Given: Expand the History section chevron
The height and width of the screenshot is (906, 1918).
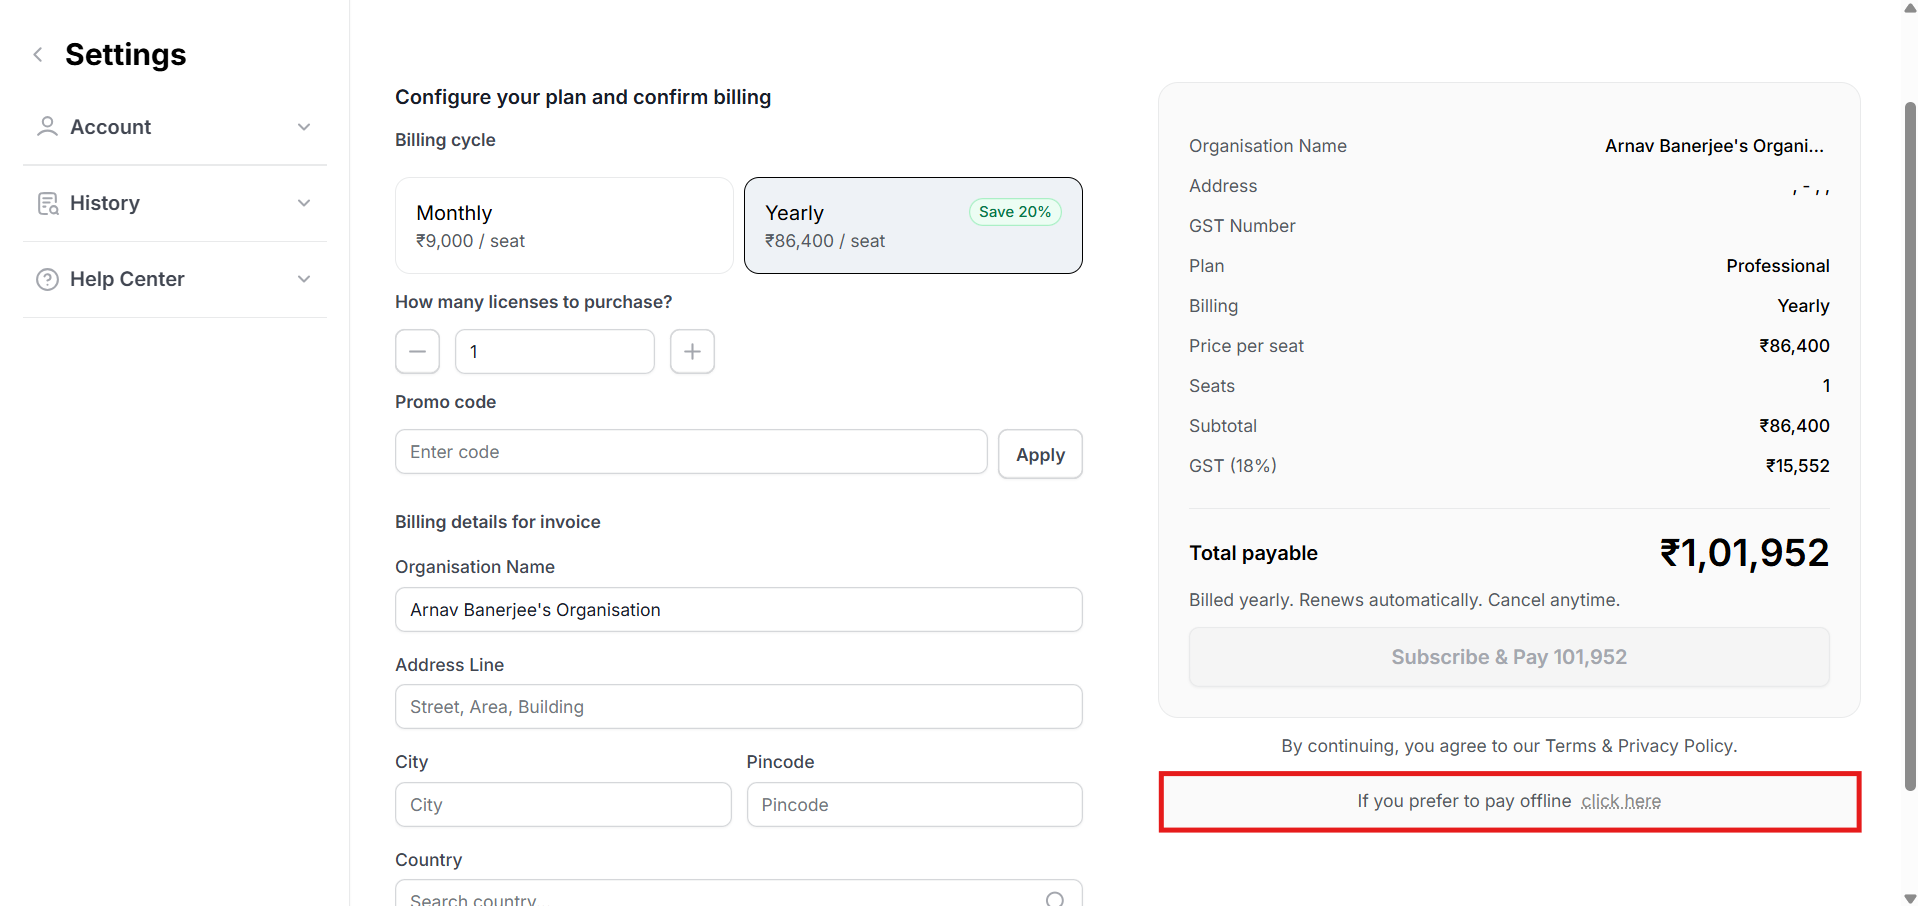Looking at the screenshot, I should [x=304, y=203].
